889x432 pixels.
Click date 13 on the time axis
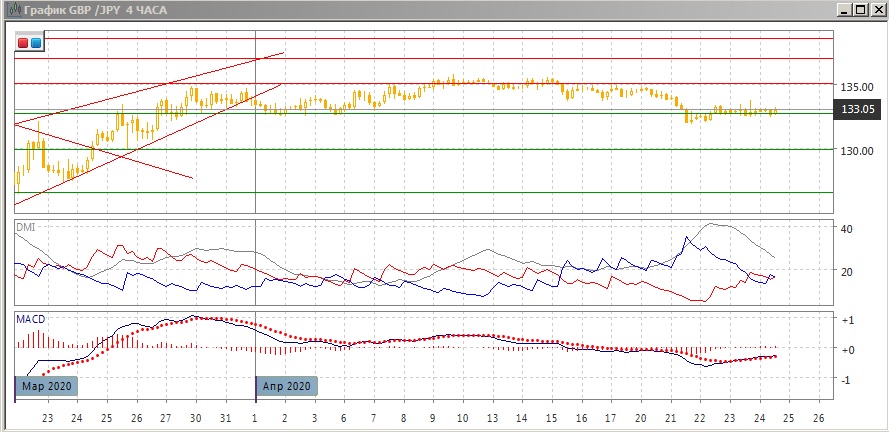click(492, 418)
